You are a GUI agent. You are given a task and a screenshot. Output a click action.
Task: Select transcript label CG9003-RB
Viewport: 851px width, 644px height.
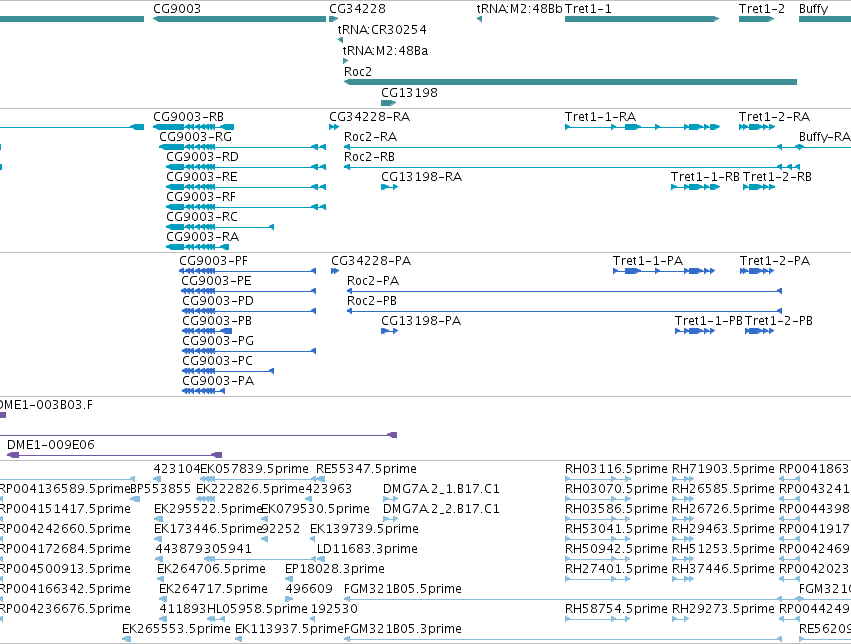[x=188, y=117]
